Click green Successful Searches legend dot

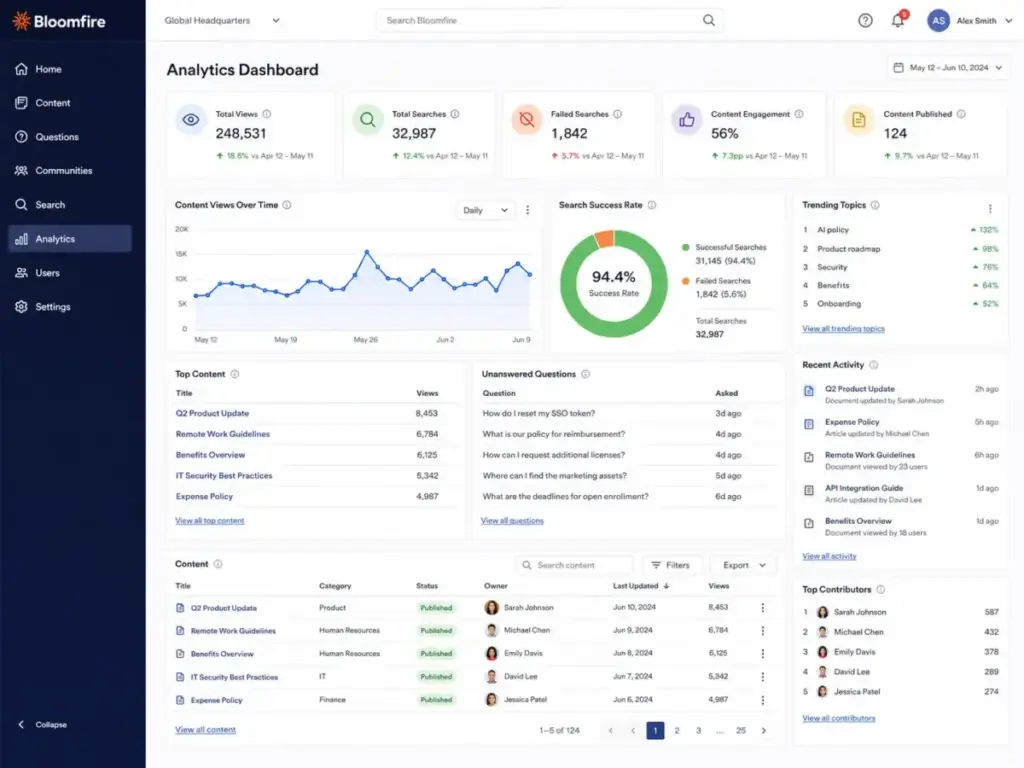(685, 248)
